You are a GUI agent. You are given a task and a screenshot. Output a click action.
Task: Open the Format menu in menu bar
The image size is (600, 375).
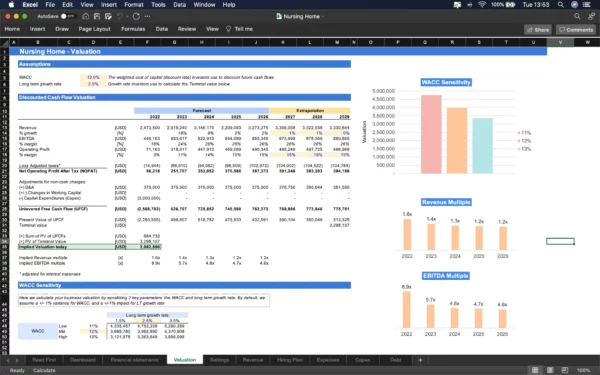click(x=134, y=5)
